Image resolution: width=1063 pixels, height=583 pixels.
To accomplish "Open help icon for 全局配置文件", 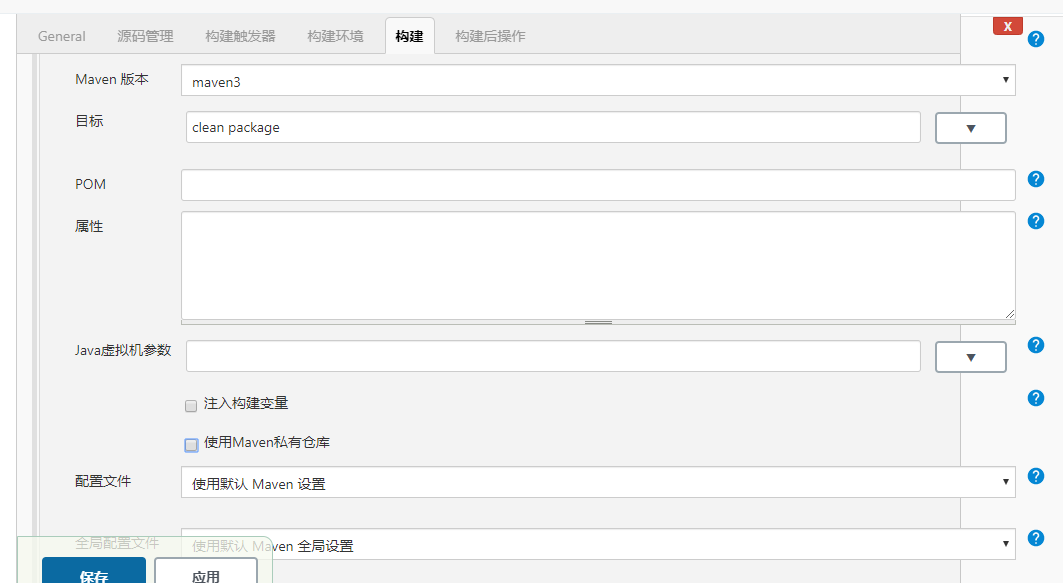I will tap(1036, 538).
